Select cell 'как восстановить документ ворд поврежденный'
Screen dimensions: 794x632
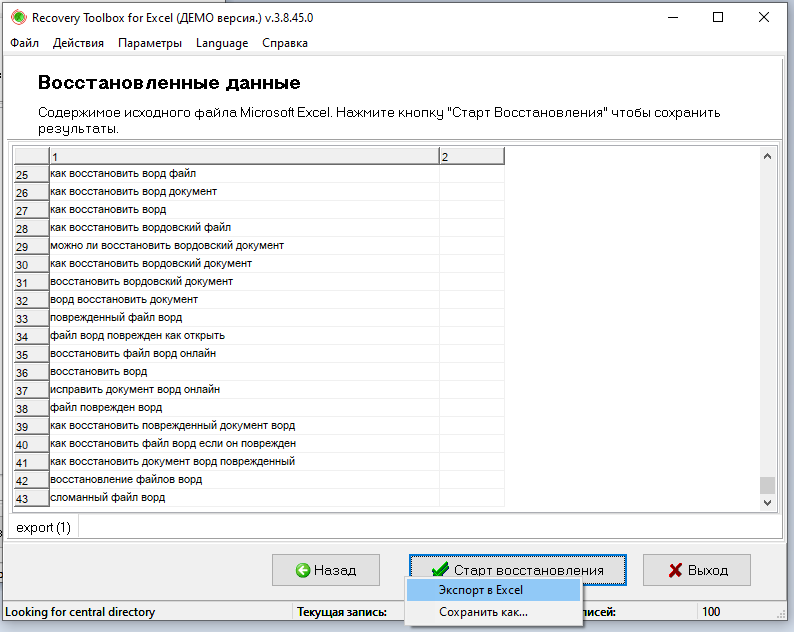(x=244, y=461)
